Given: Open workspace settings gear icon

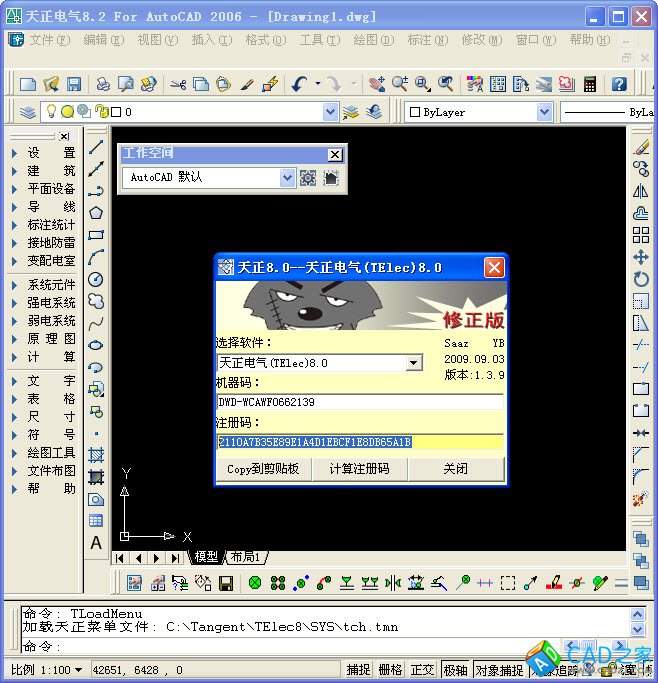Looking at the screenshot, I should click(x=308, y=178).
